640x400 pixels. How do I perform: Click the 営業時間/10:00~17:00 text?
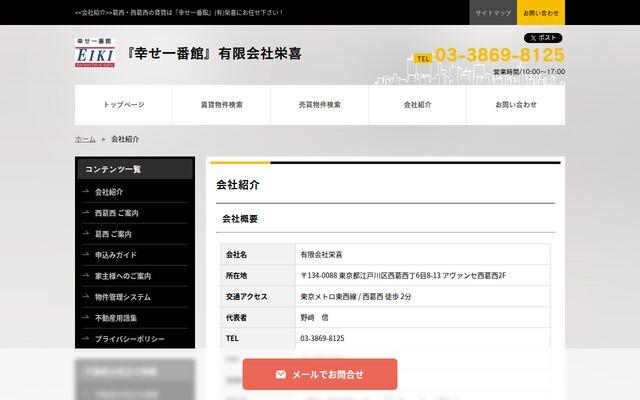(529, 72)
